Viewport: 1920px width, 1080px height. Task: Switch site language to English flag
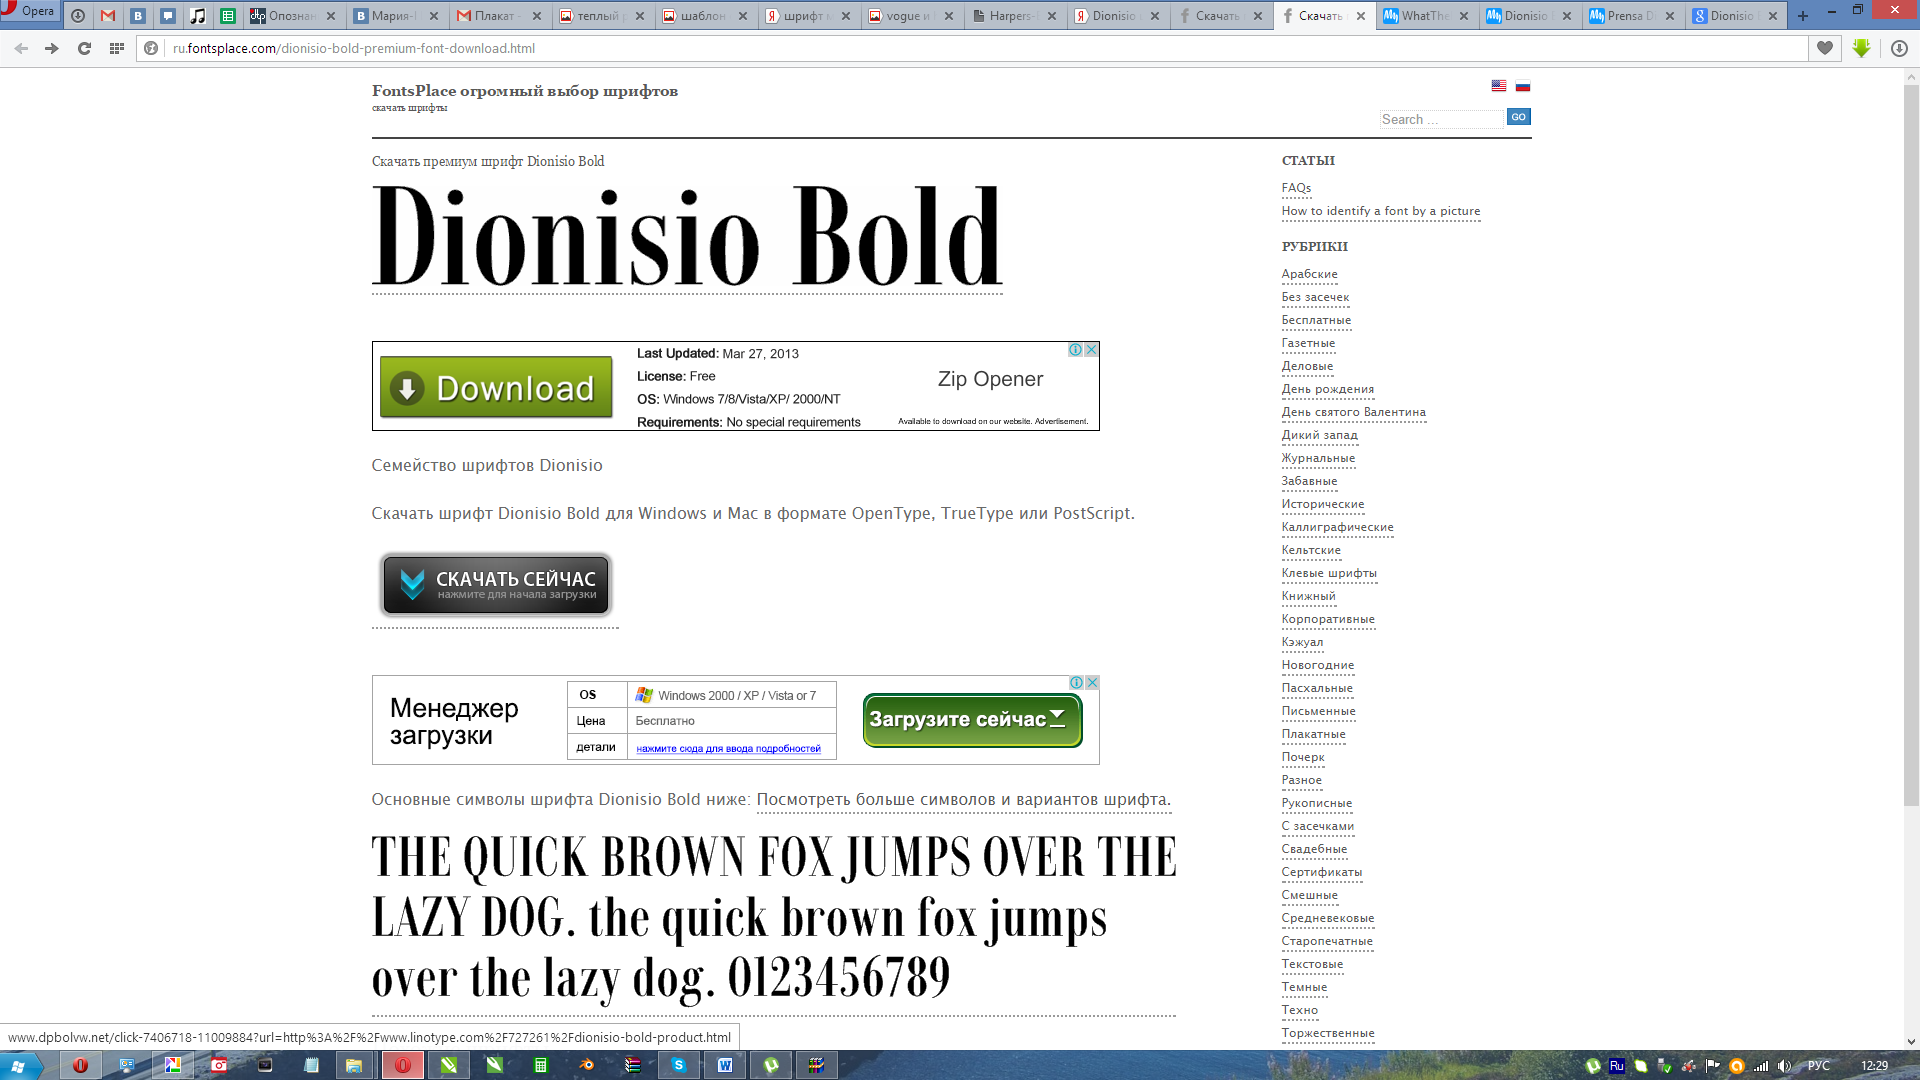1498,86
